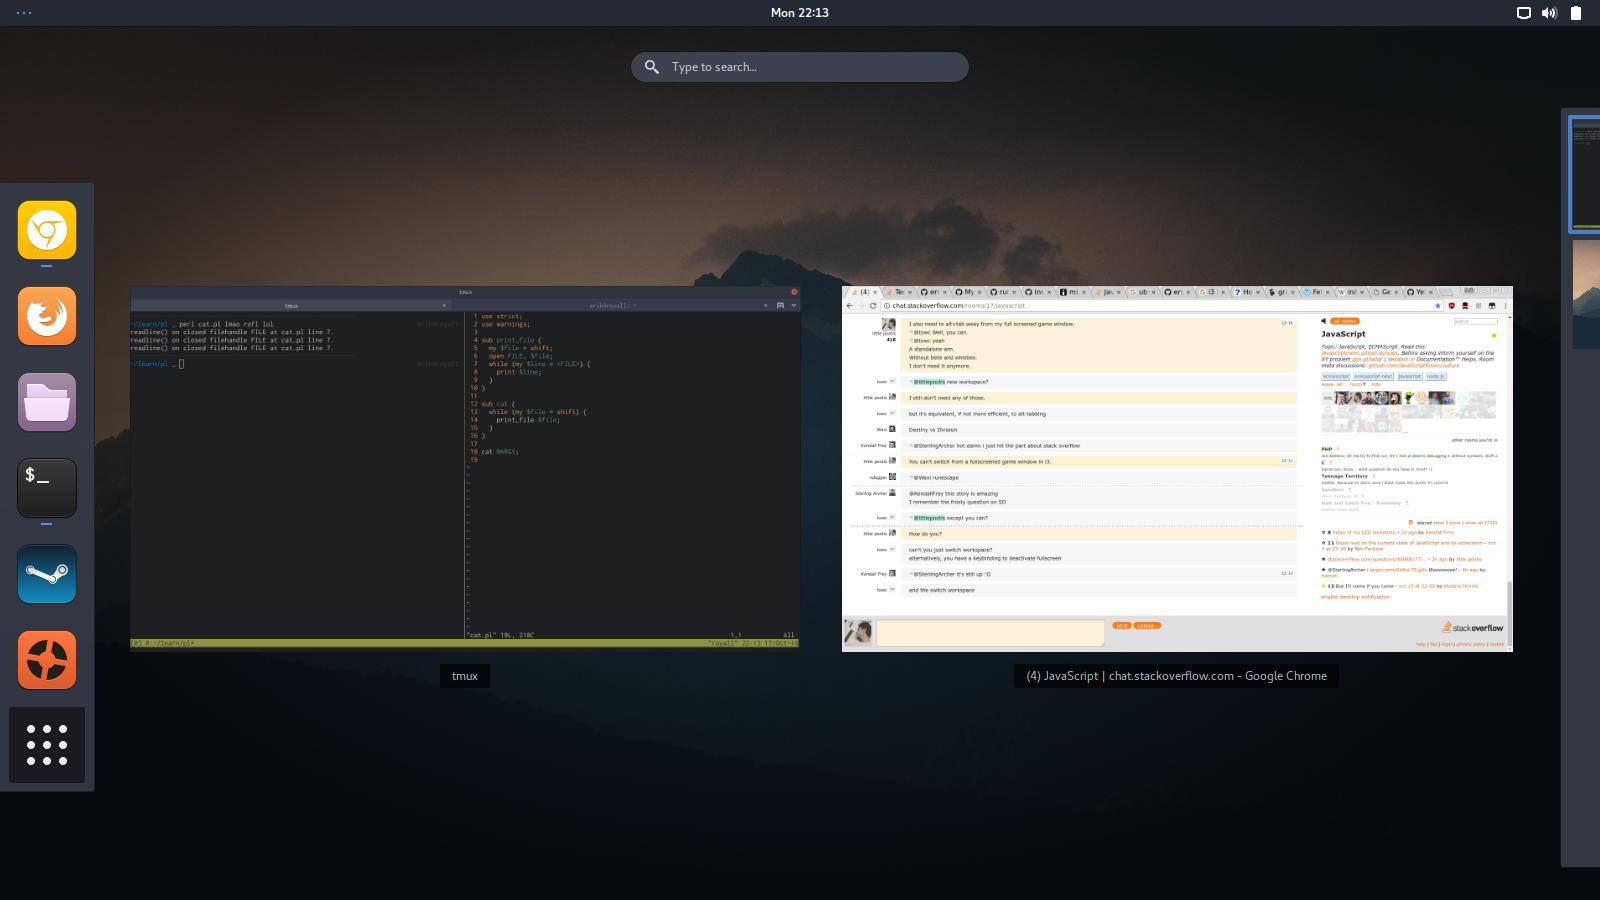Click the red shield extension icon
1600x900 pixels.
tap(1451, 306)
